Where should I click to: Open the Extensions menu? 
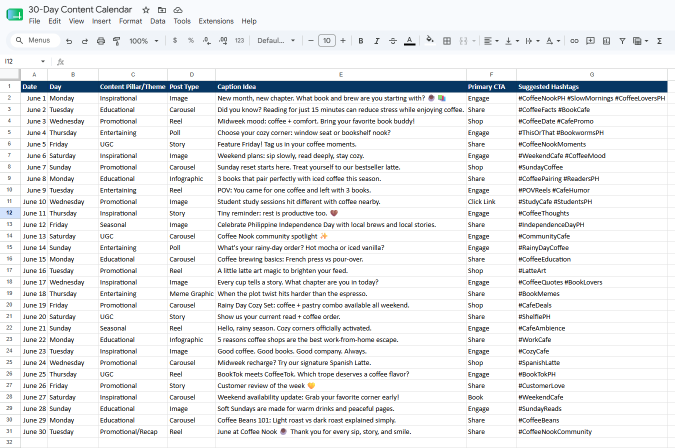coord(216,21)
